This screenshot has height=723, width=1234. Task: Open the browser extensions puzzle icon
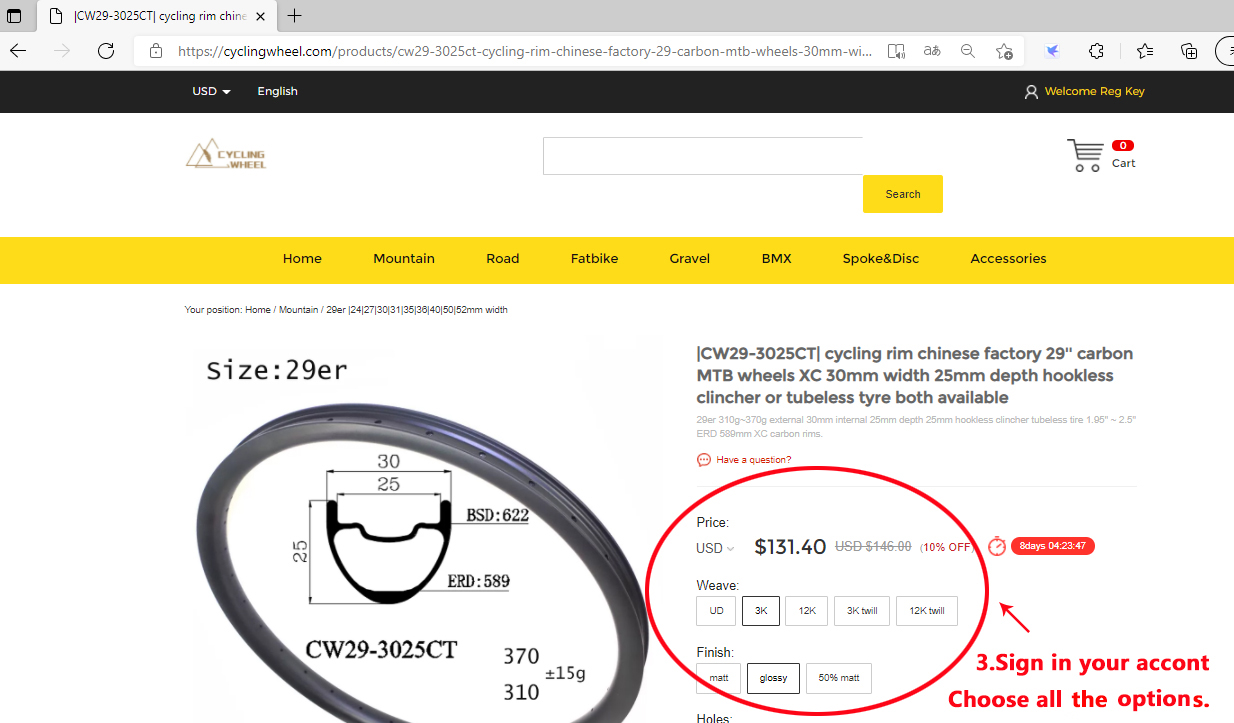(x=1097, y=51)
